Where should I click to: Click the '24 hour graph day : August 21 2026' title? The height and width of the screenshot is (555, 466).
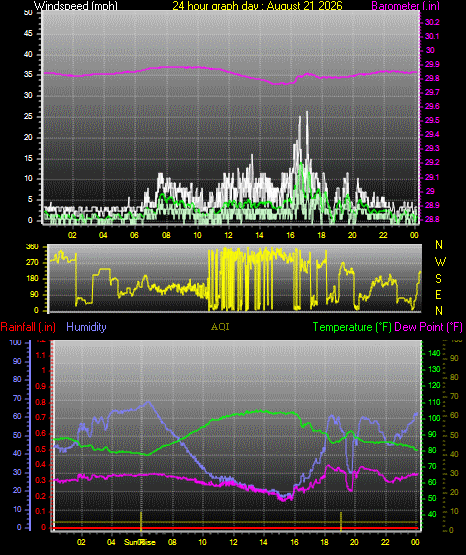[257, 5]
